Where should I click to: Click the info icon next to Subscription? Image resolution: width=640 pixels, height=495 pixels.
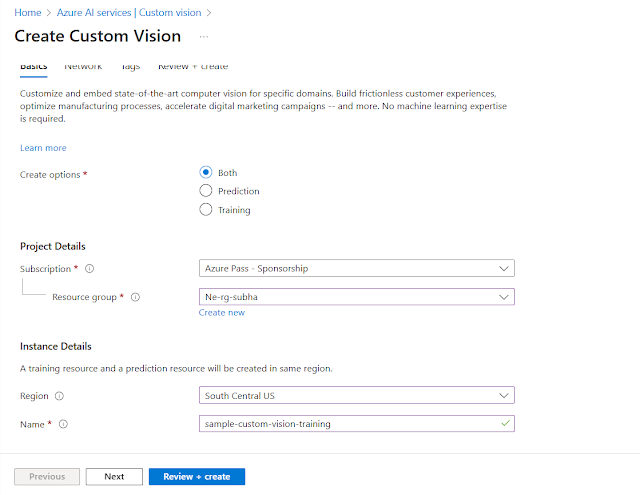tap(89, 269)
